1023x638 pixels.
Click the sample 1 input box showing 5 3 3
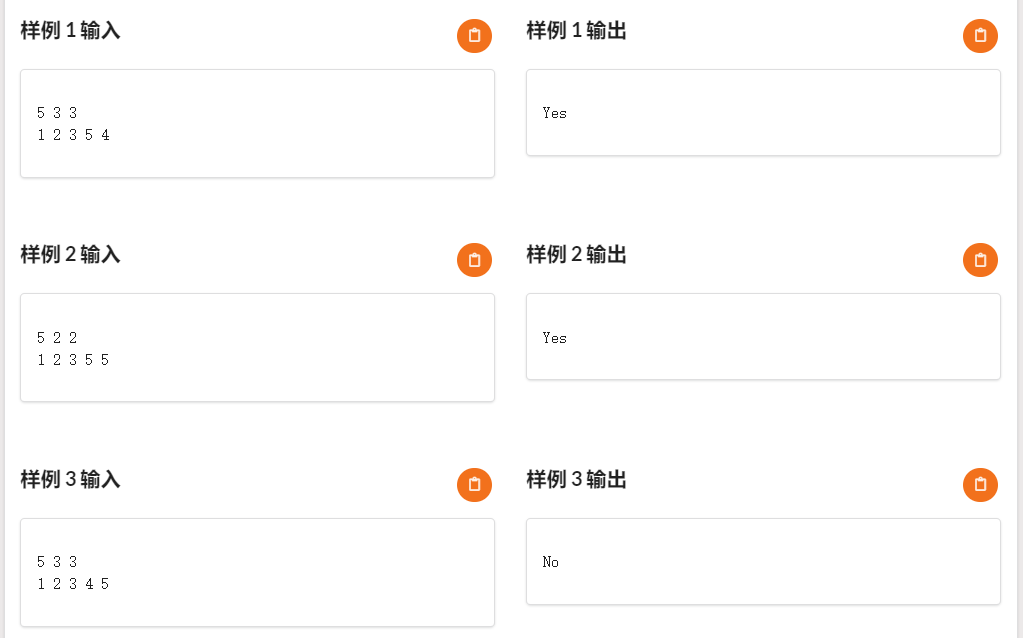pyautogui.click(x=257, y=123)
